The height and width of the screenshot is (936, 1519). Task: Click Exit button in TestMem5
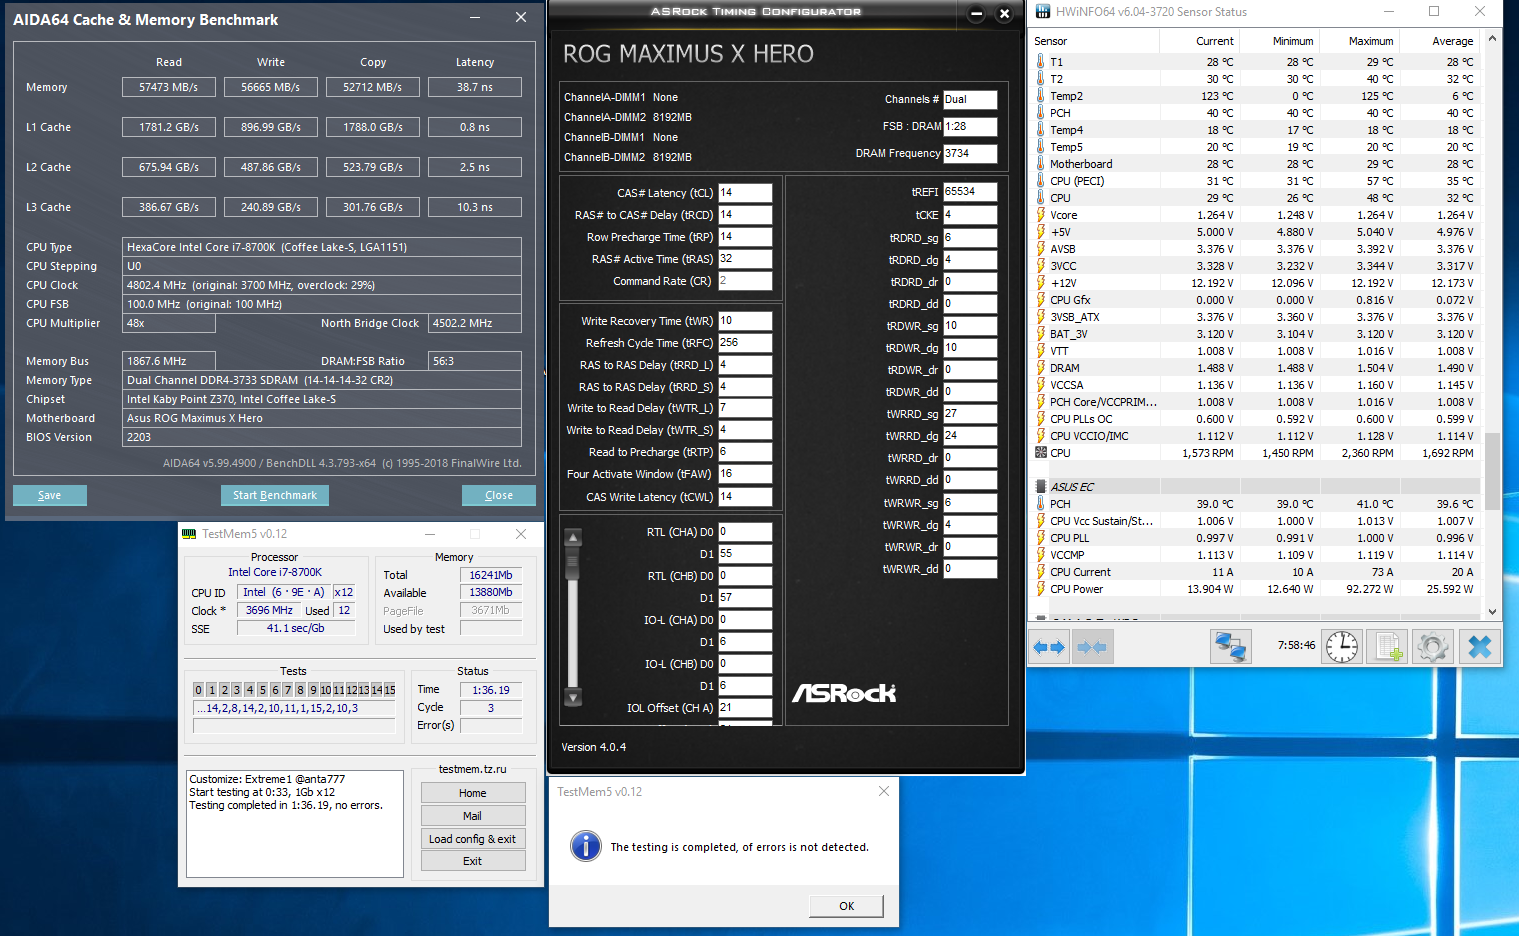(x=473, y=861)
